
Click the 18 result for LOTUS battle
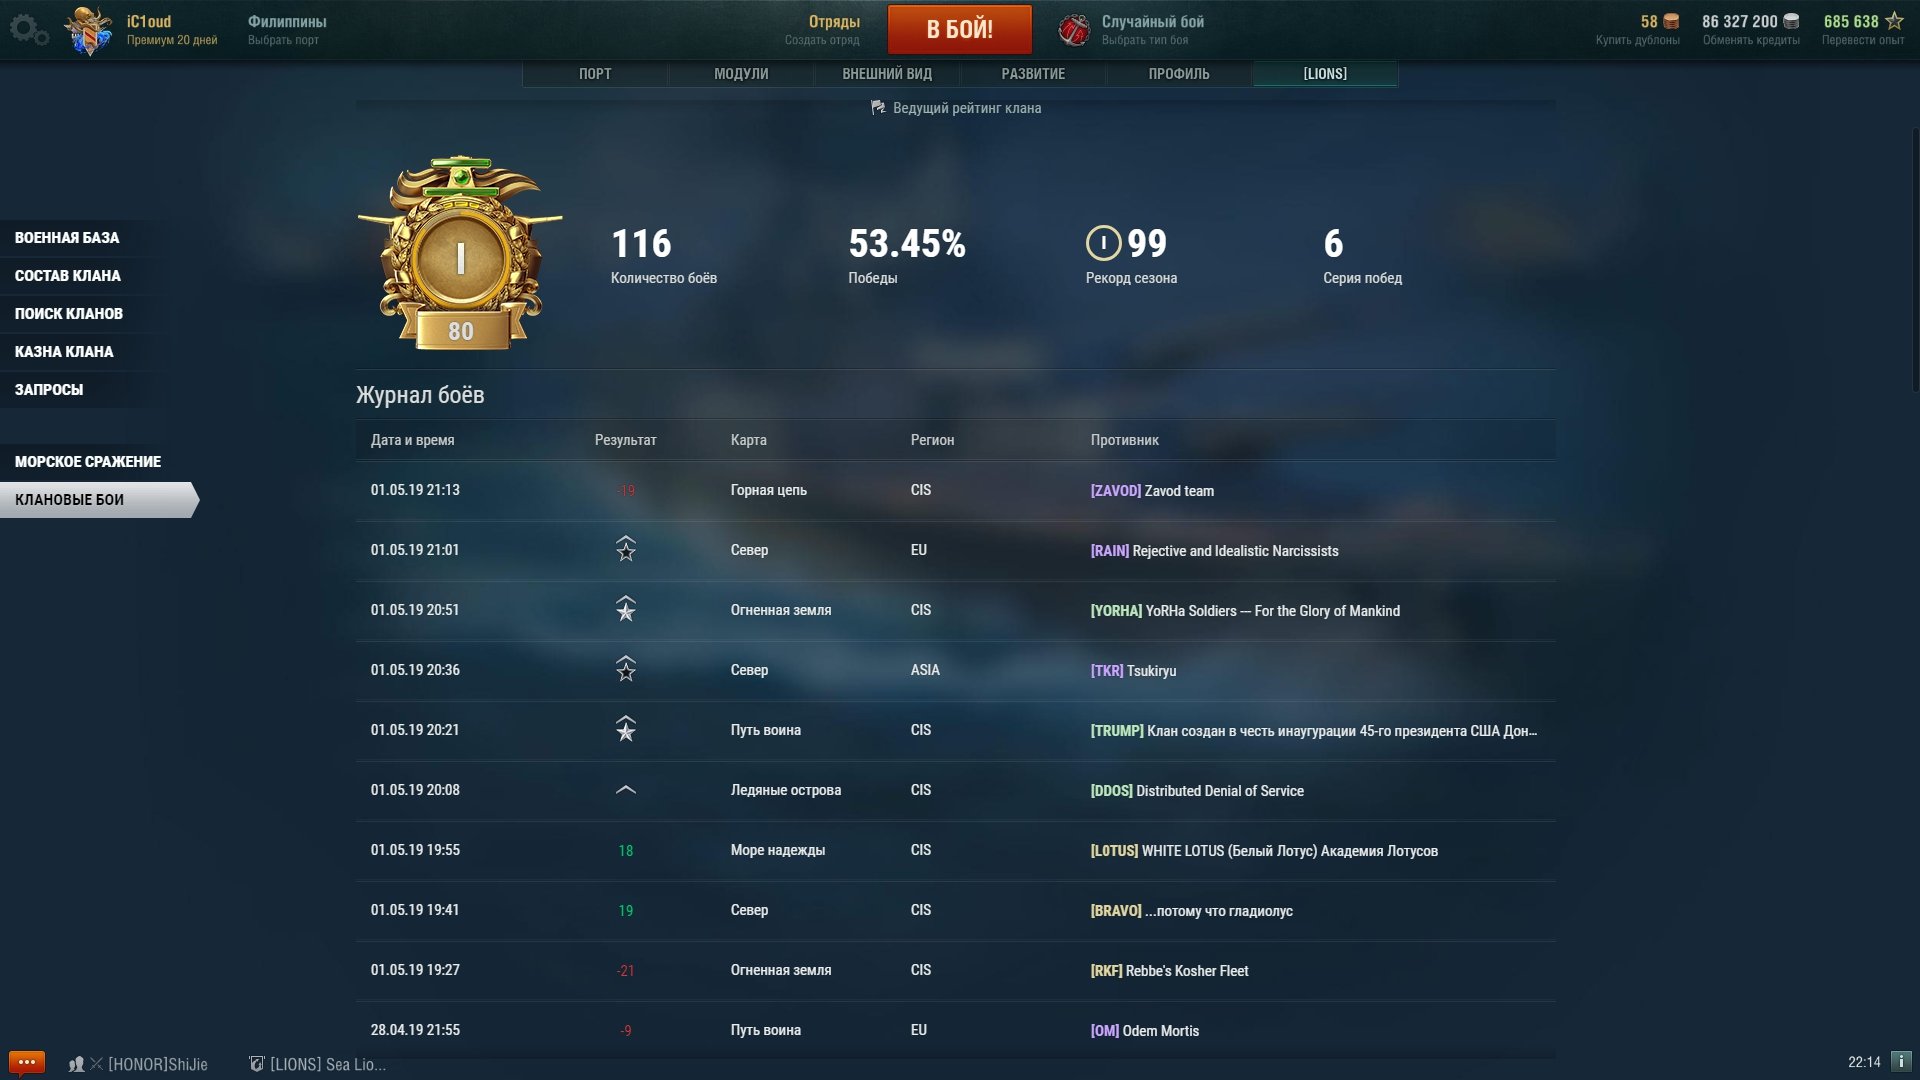626,851
